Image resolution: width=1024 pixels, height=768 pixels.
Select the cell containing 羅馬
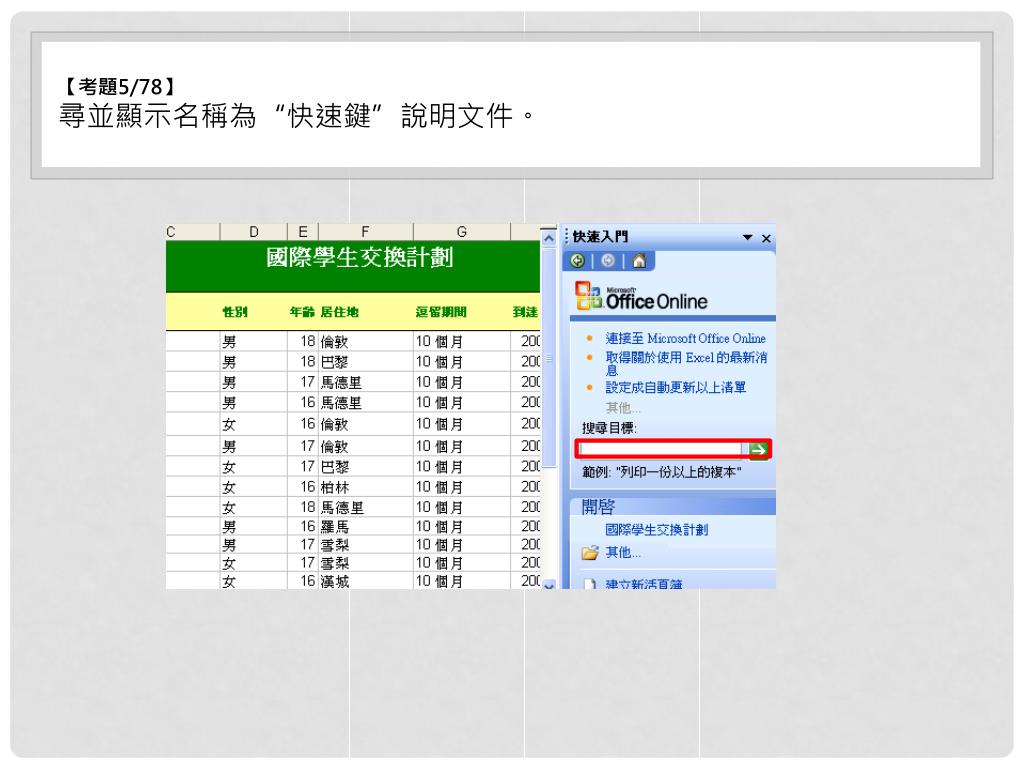click(x=366, y=526)
